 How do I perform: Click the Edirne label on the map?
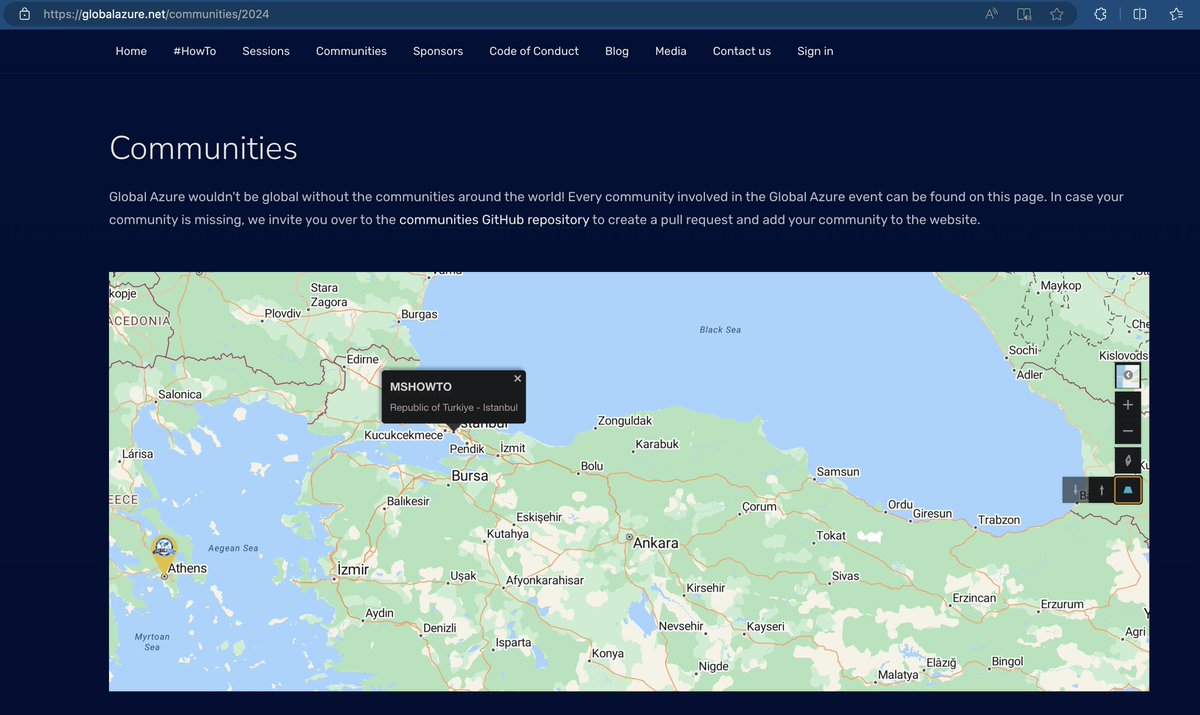(x=363, y=360)
